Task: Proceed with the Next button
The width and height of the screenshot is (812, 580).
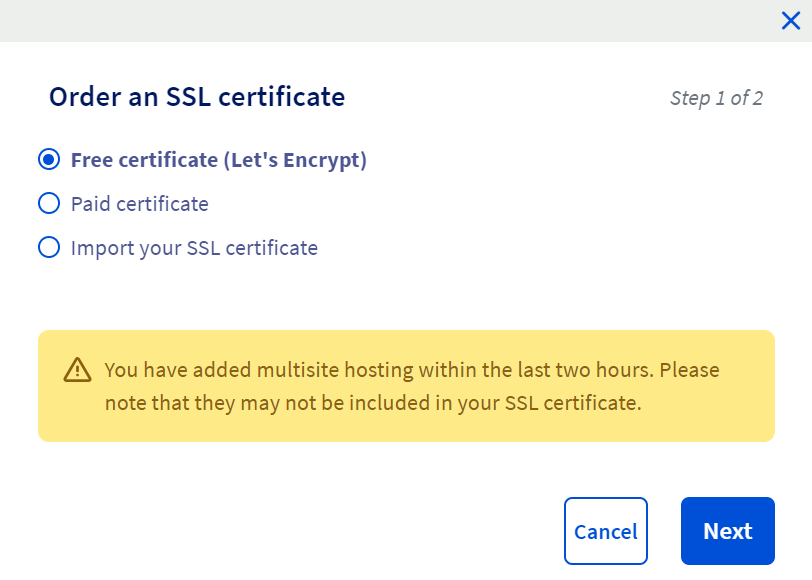Action: (727, 531)
